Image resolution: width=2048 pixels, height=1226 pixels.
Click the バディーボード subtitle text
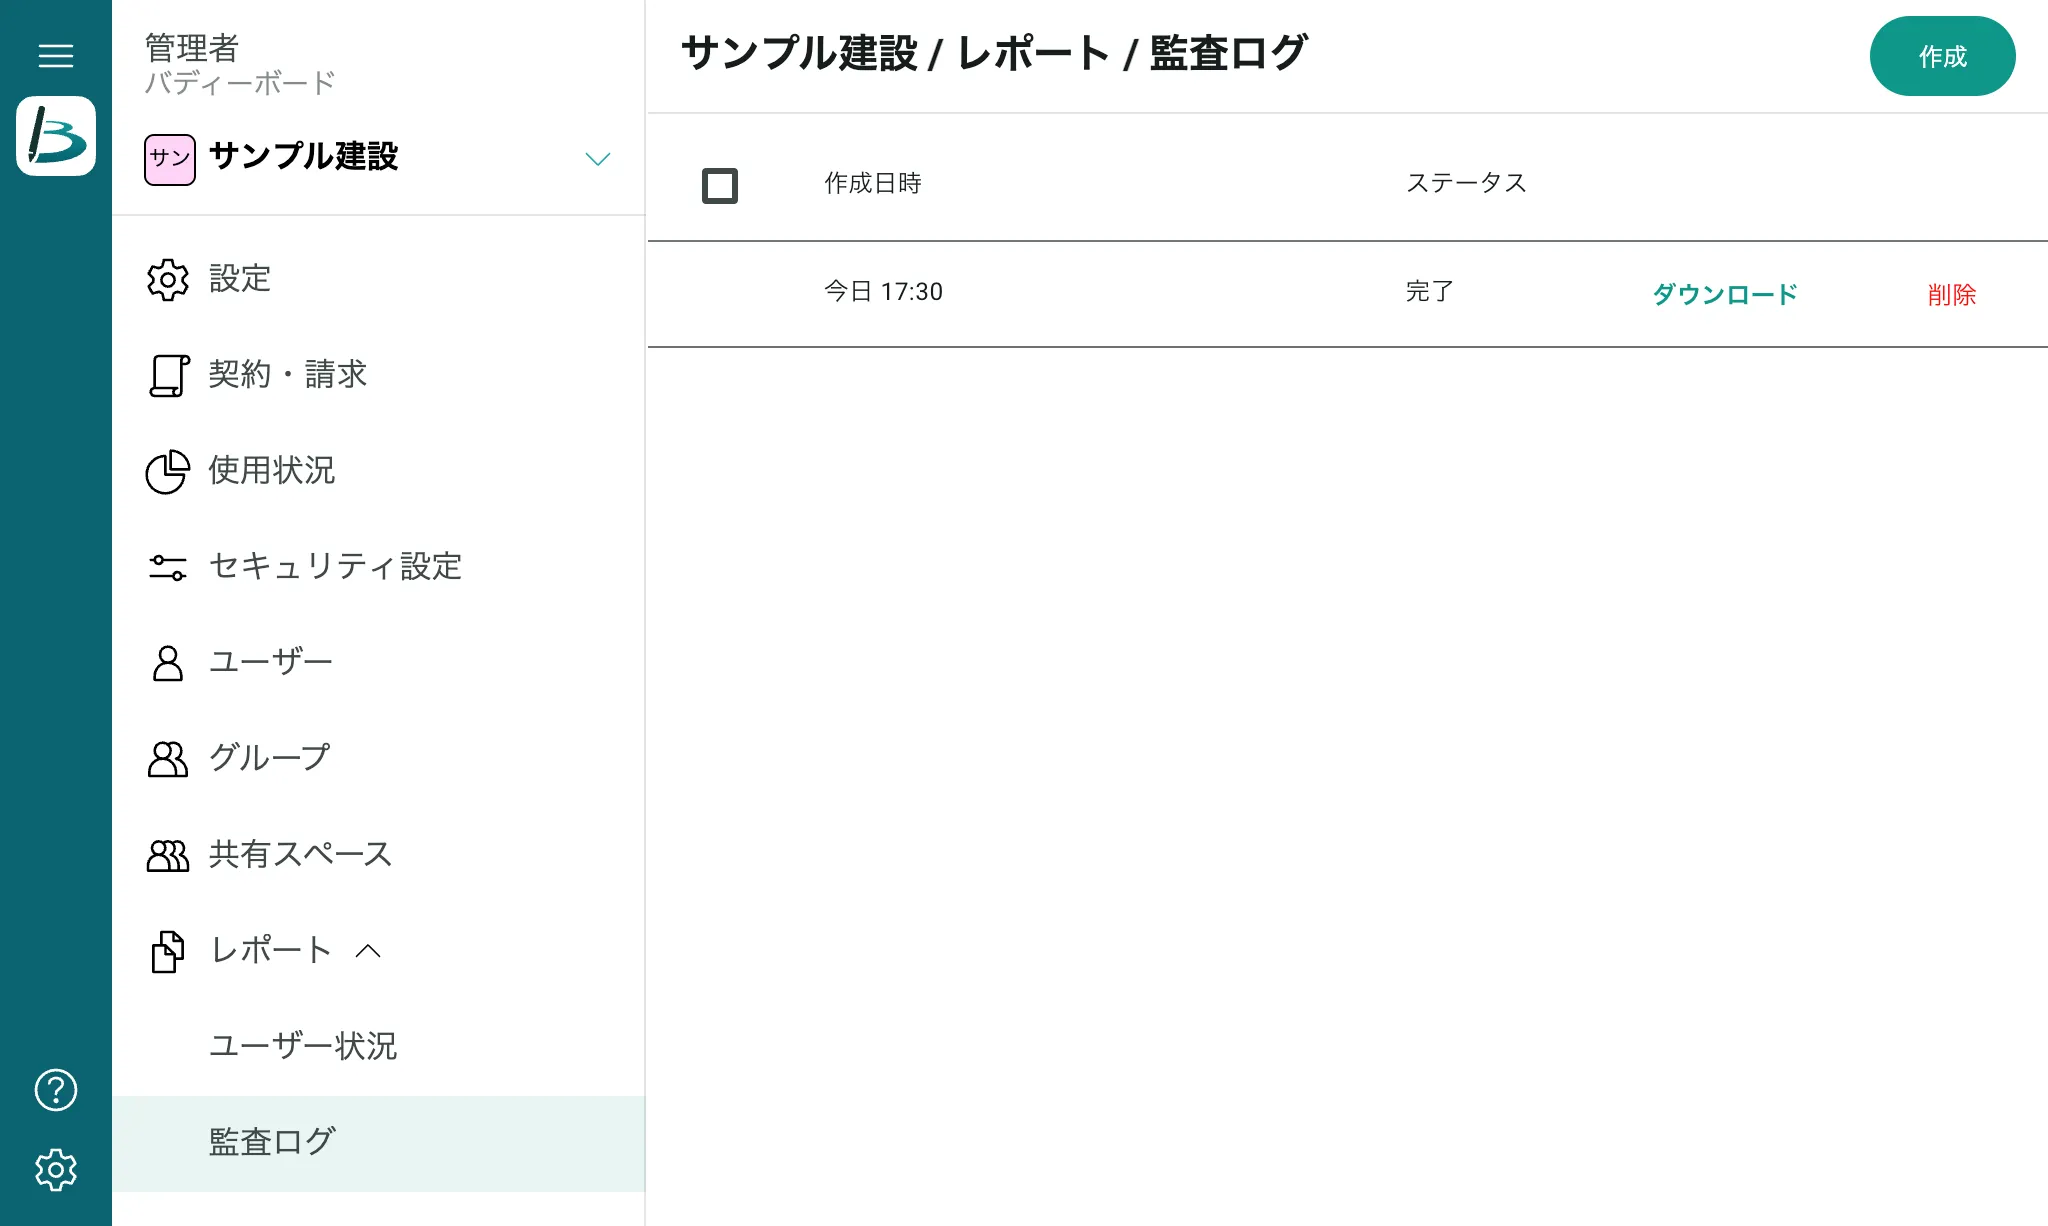[x=240, y=83]
